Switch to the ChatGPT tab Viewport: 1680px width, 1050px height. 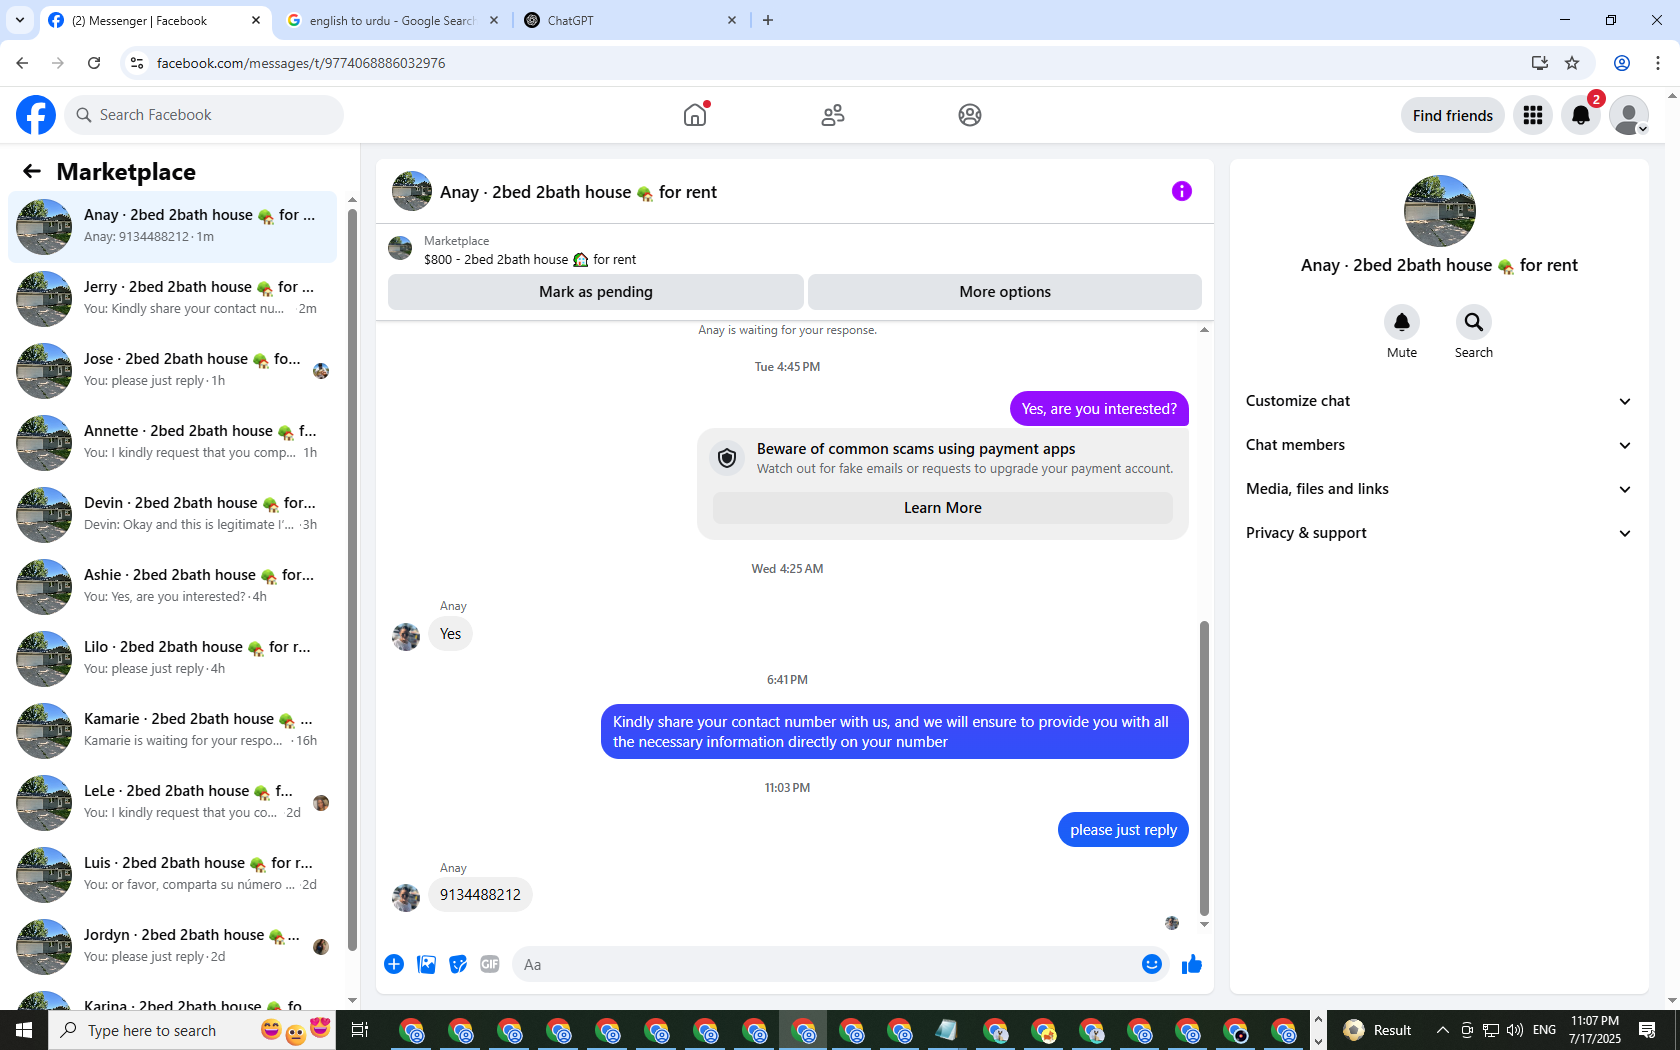tap(631, 20)
